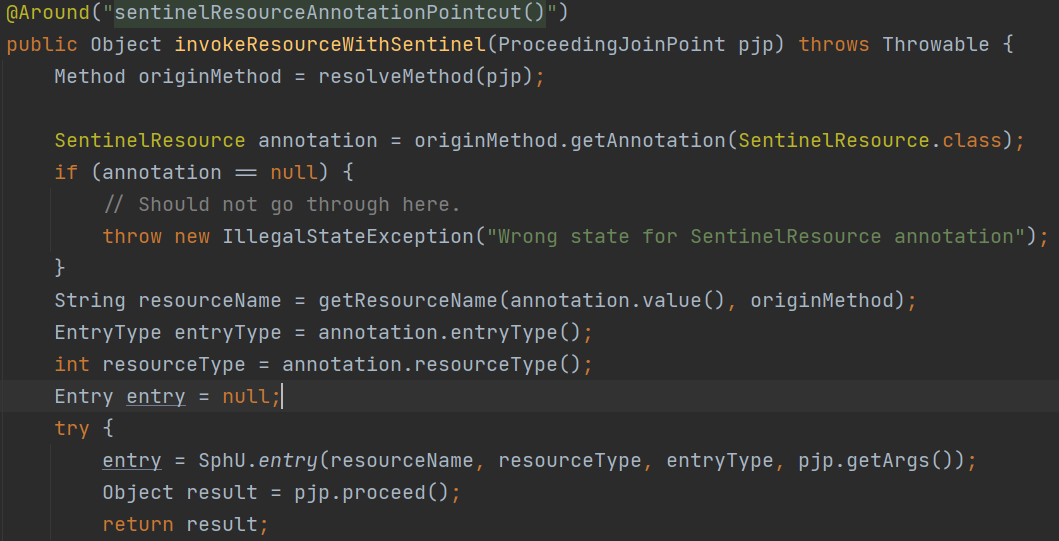The height and width of the screenshot is (541, 1059).
Task: Click the class keyword after SentinelResource
Action: point(971,141)
